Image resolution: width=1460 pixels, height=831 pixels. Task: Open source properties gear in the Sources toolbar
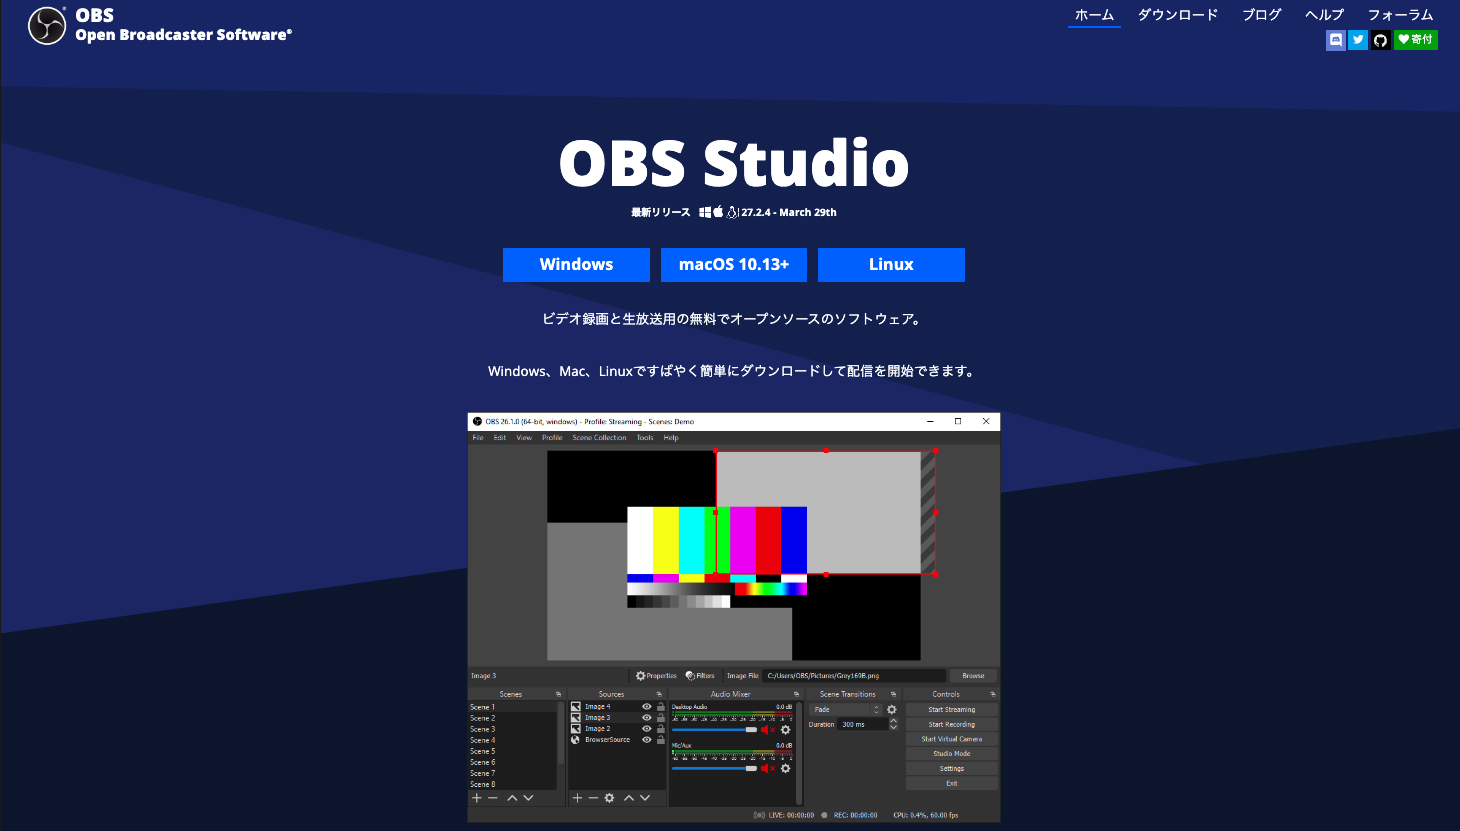[x=609, y=798]
